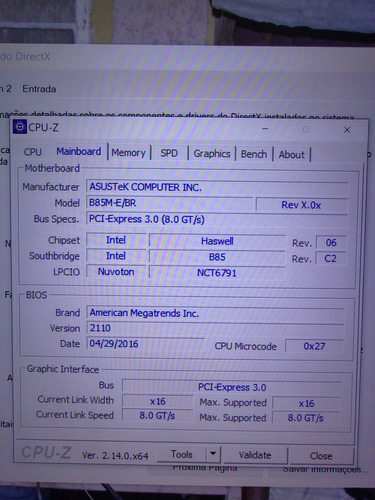Click the BIOS date 04/29/2016

(145, 344)
